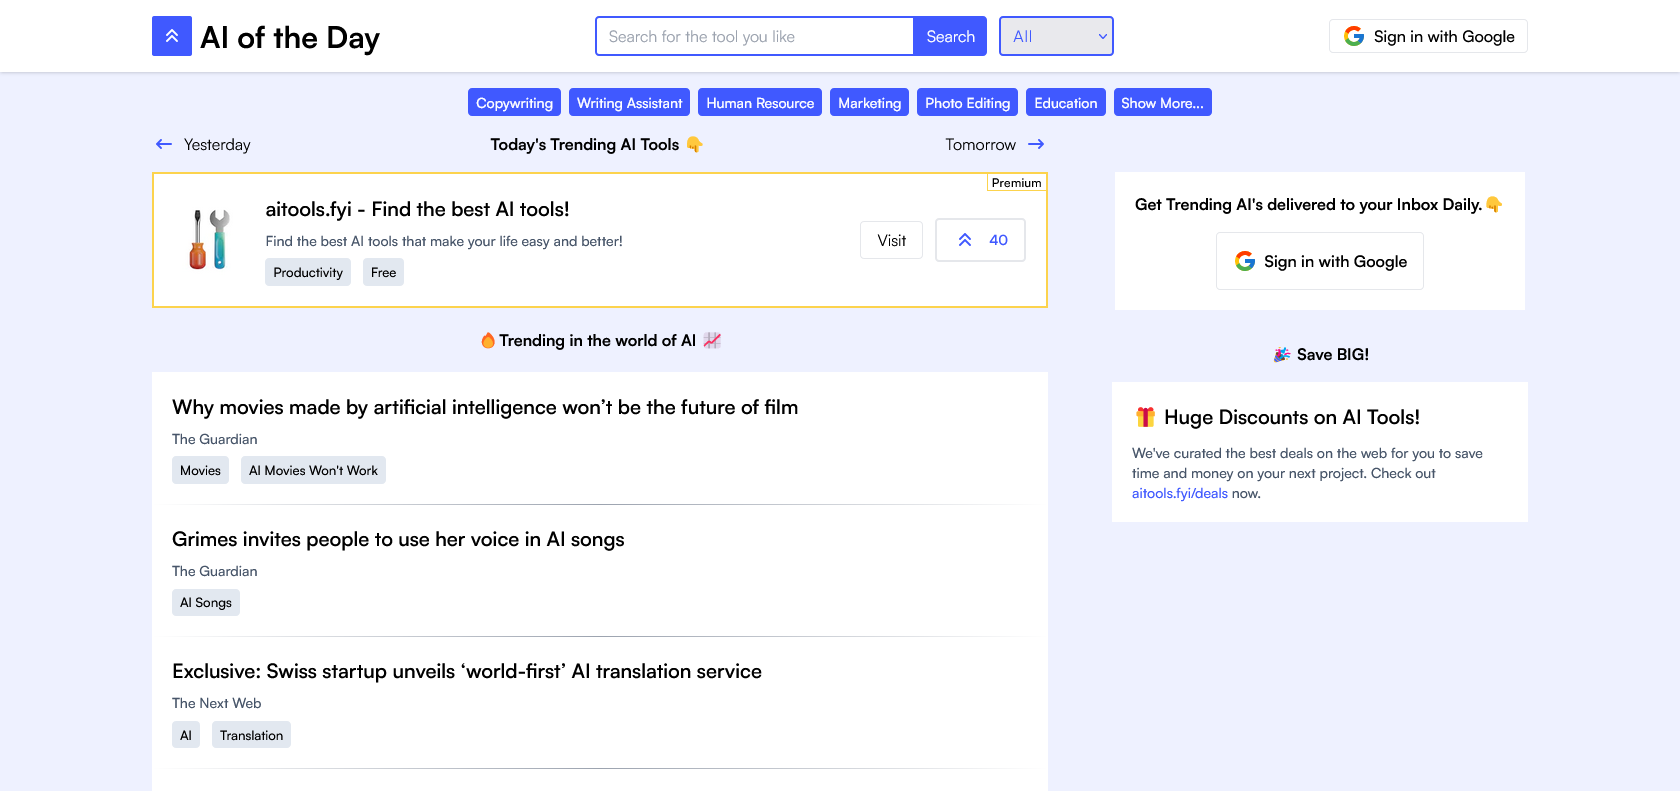Select the Human Resource category tag
The height and width of the screenshot is (791, 1680).
(x=760, y=103)
